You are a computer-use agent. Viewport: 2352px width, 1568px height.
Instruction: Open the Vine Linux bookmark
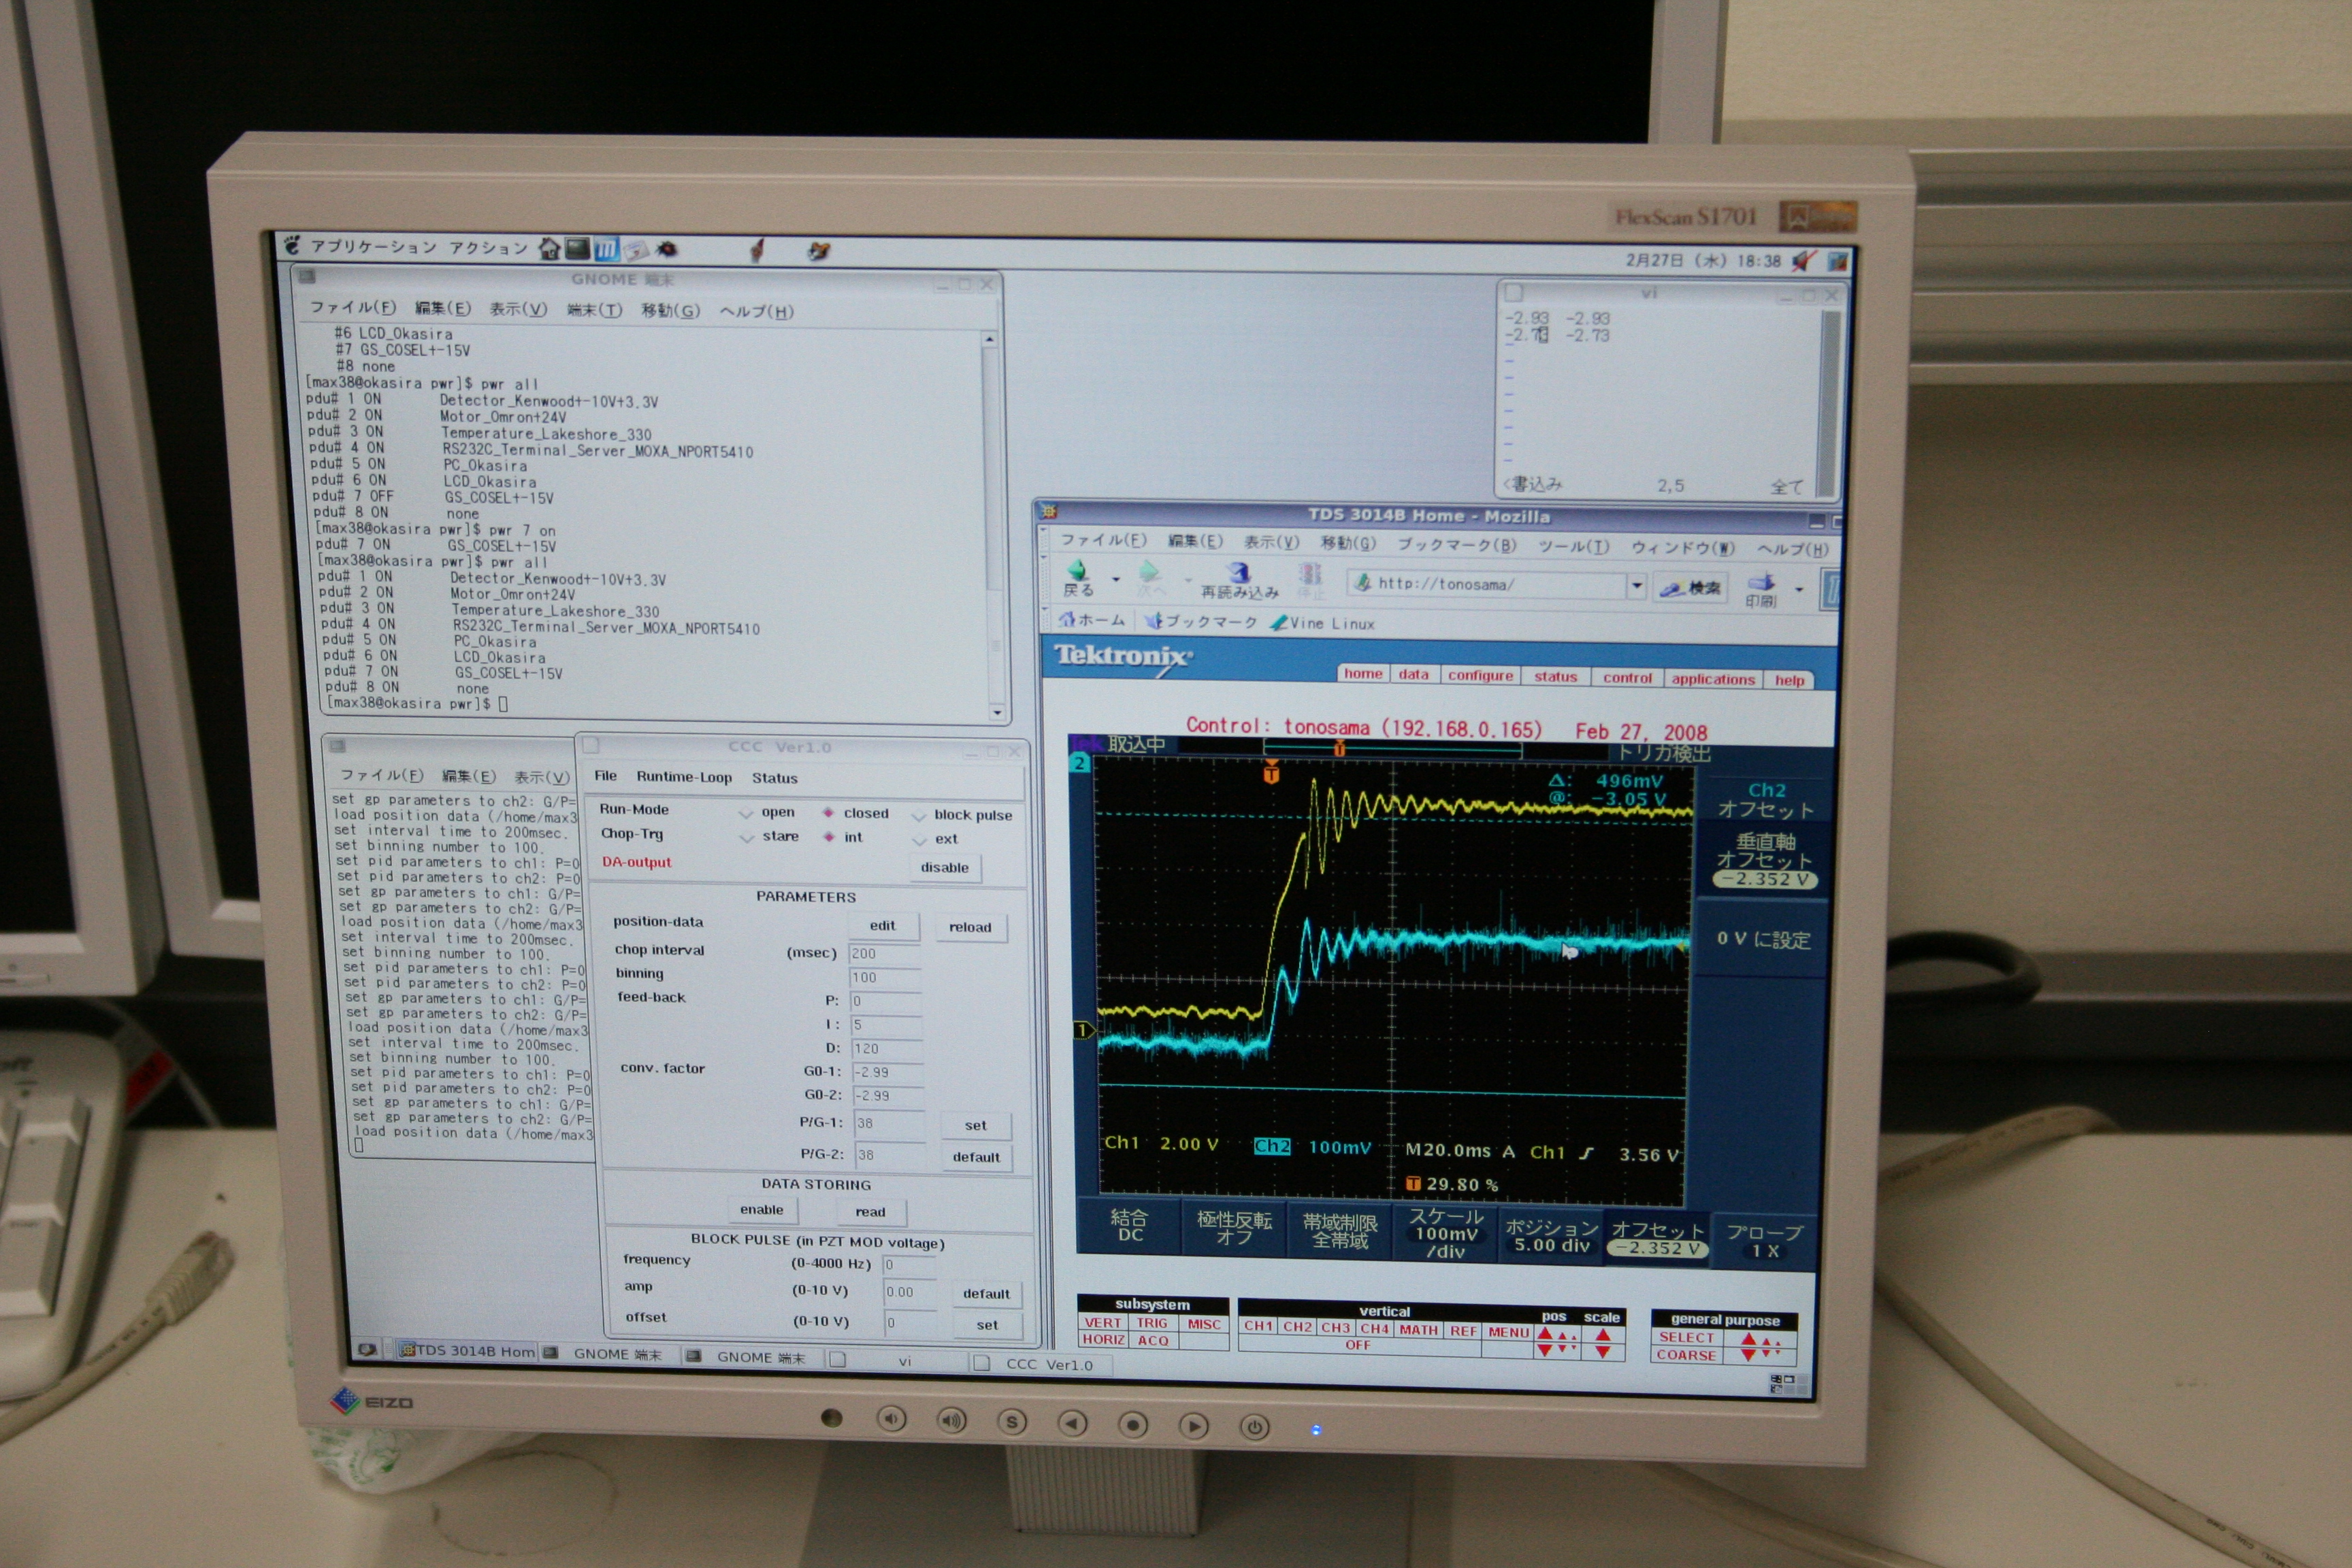coord(1322,623)
